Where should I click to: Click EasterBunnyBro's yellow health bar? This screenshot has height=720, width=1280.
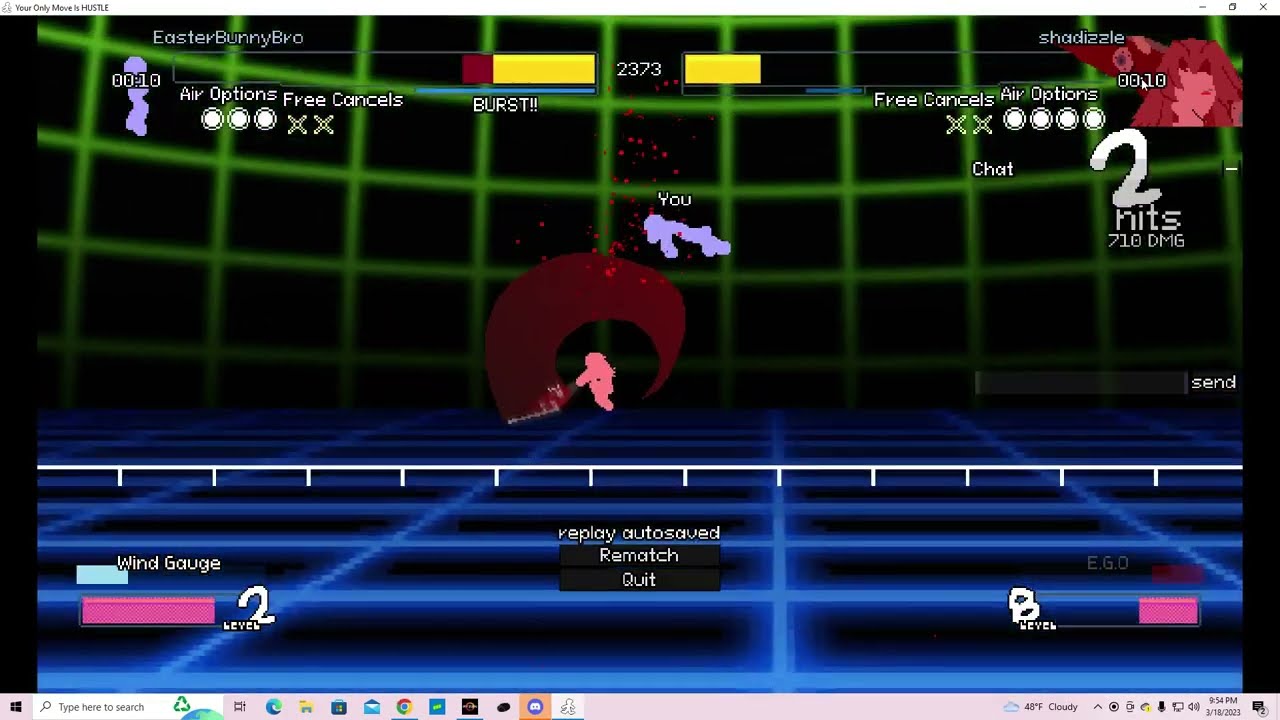coord(544,69)
